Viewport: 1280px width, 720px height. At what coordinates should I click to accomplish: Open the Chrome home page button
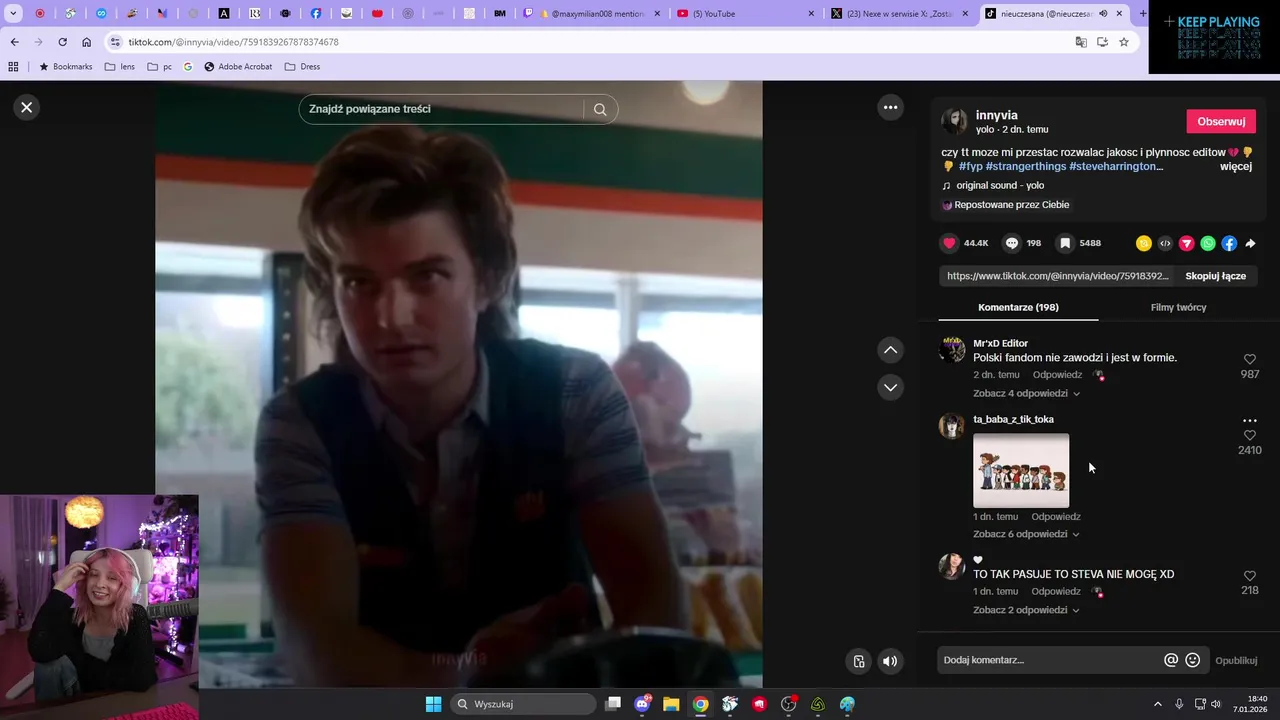[86, 42]
